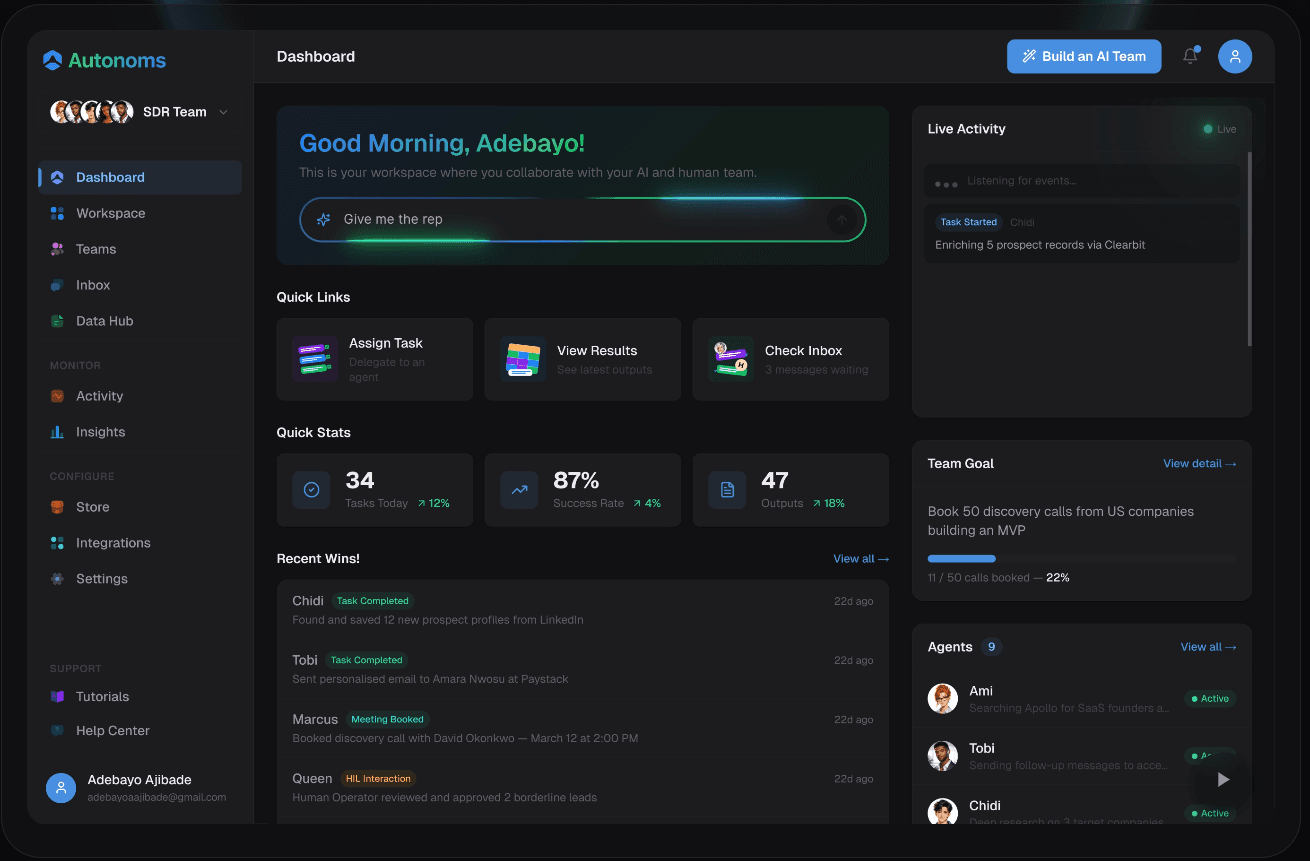1310x861 pixels.
Task: Click Ami's agent avatar
Action: click(942, 698)
